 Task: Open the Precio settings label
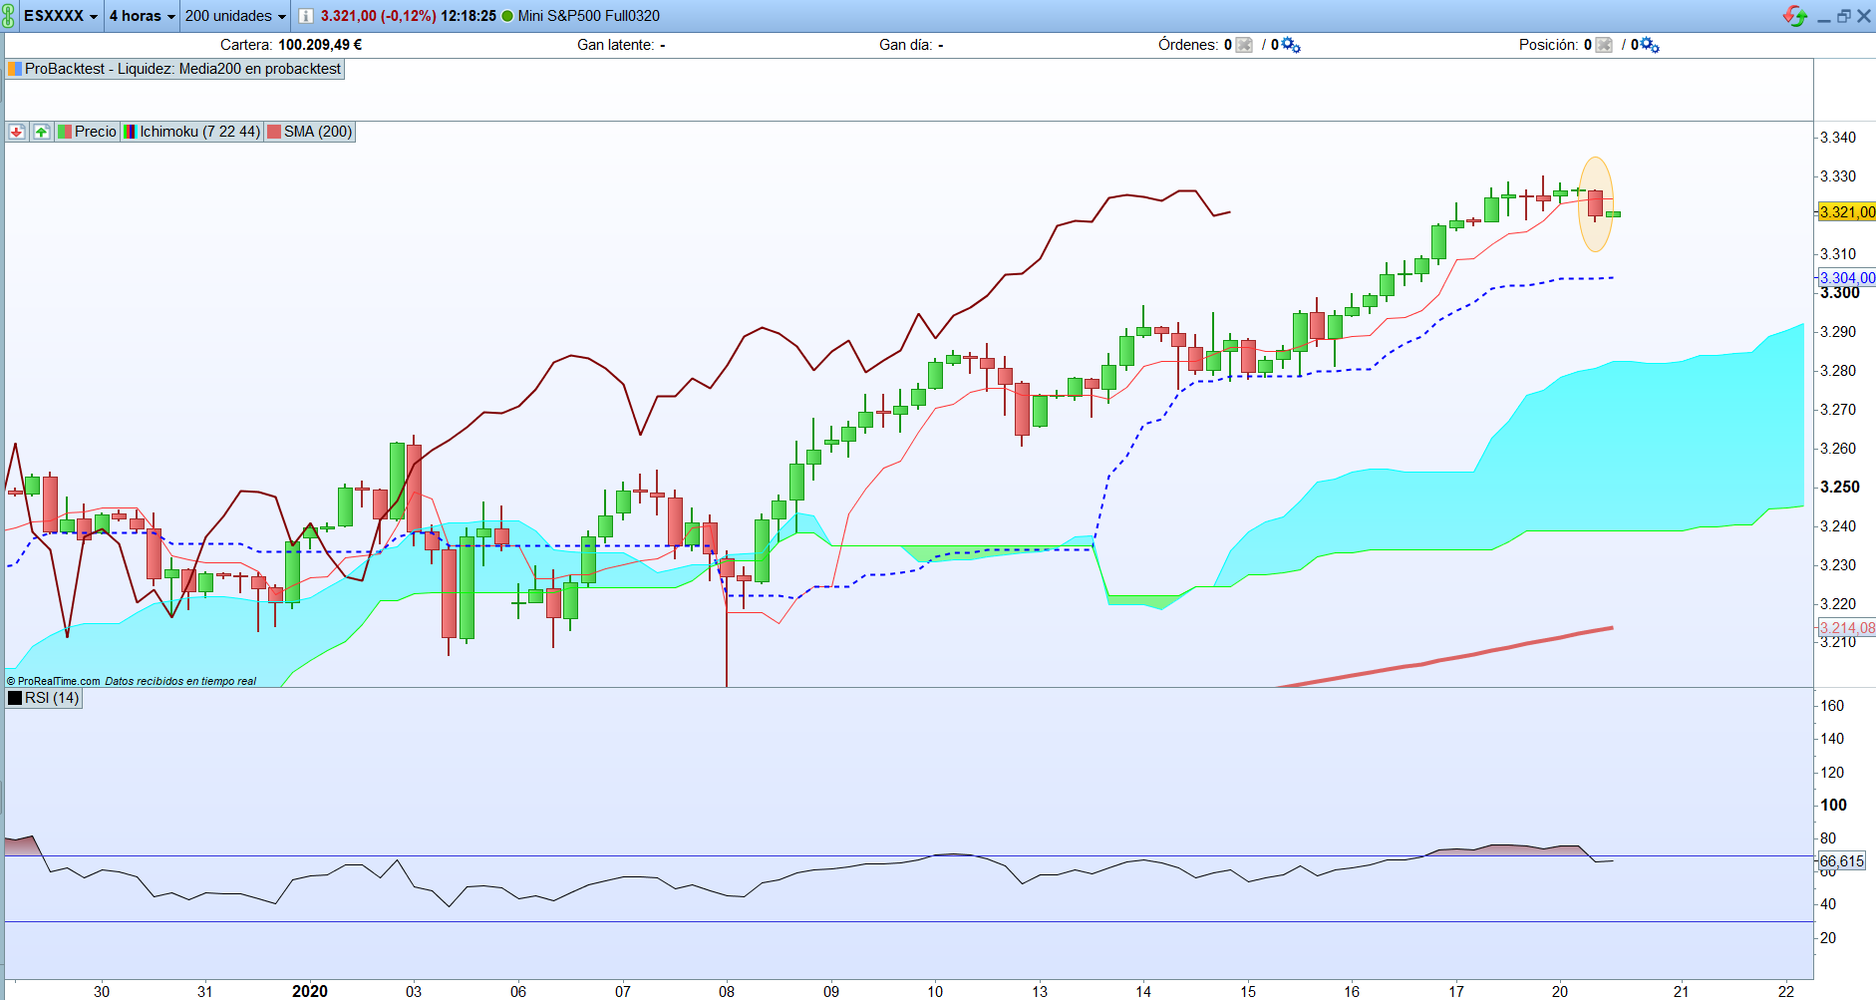pyautogui.click(x=87, y=132)
